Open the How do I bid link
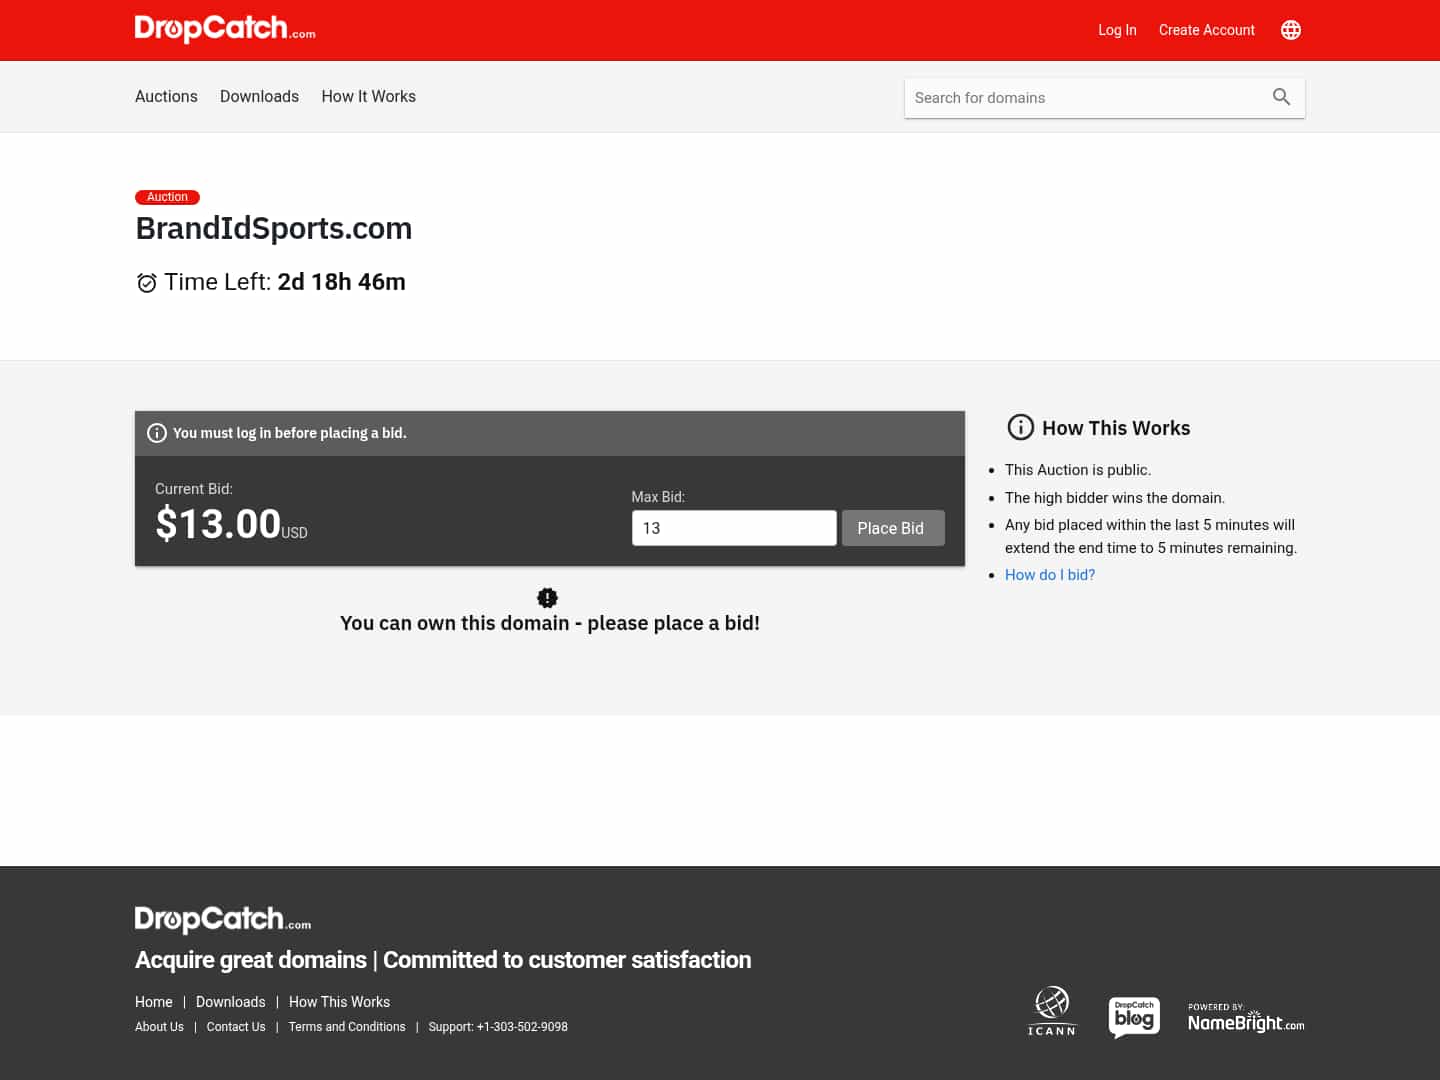1440x1080 pixels. click(x=1049, y=575)
